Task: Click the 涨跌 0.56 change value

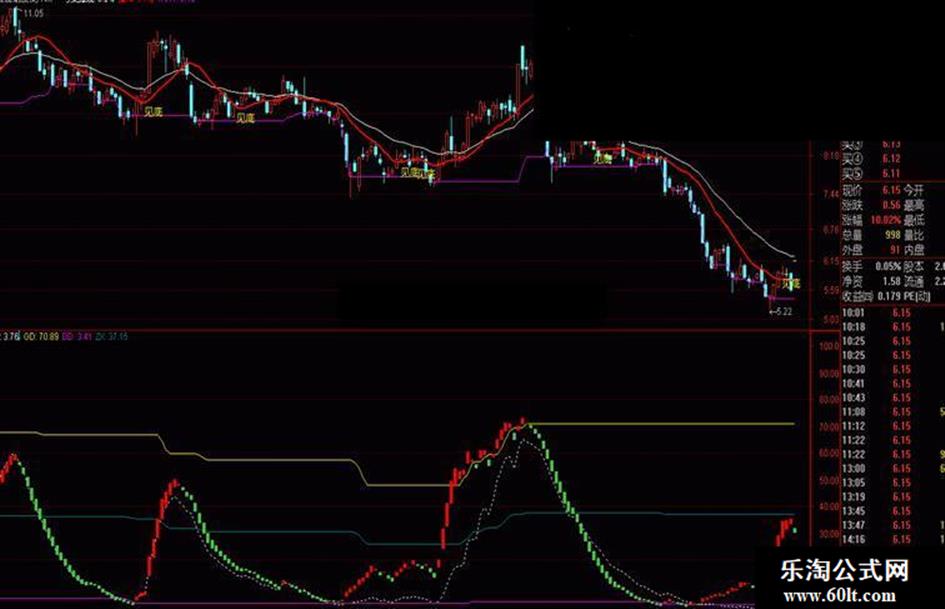Action: coord(891,205)
